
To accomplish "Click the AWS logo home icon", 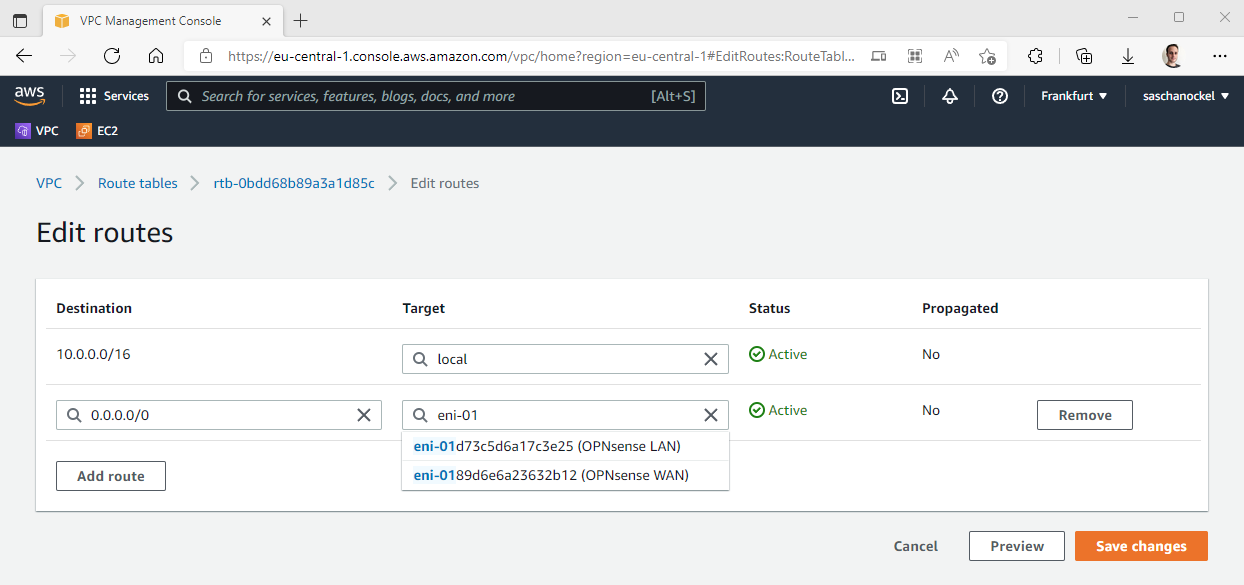I will click(30, 96).
